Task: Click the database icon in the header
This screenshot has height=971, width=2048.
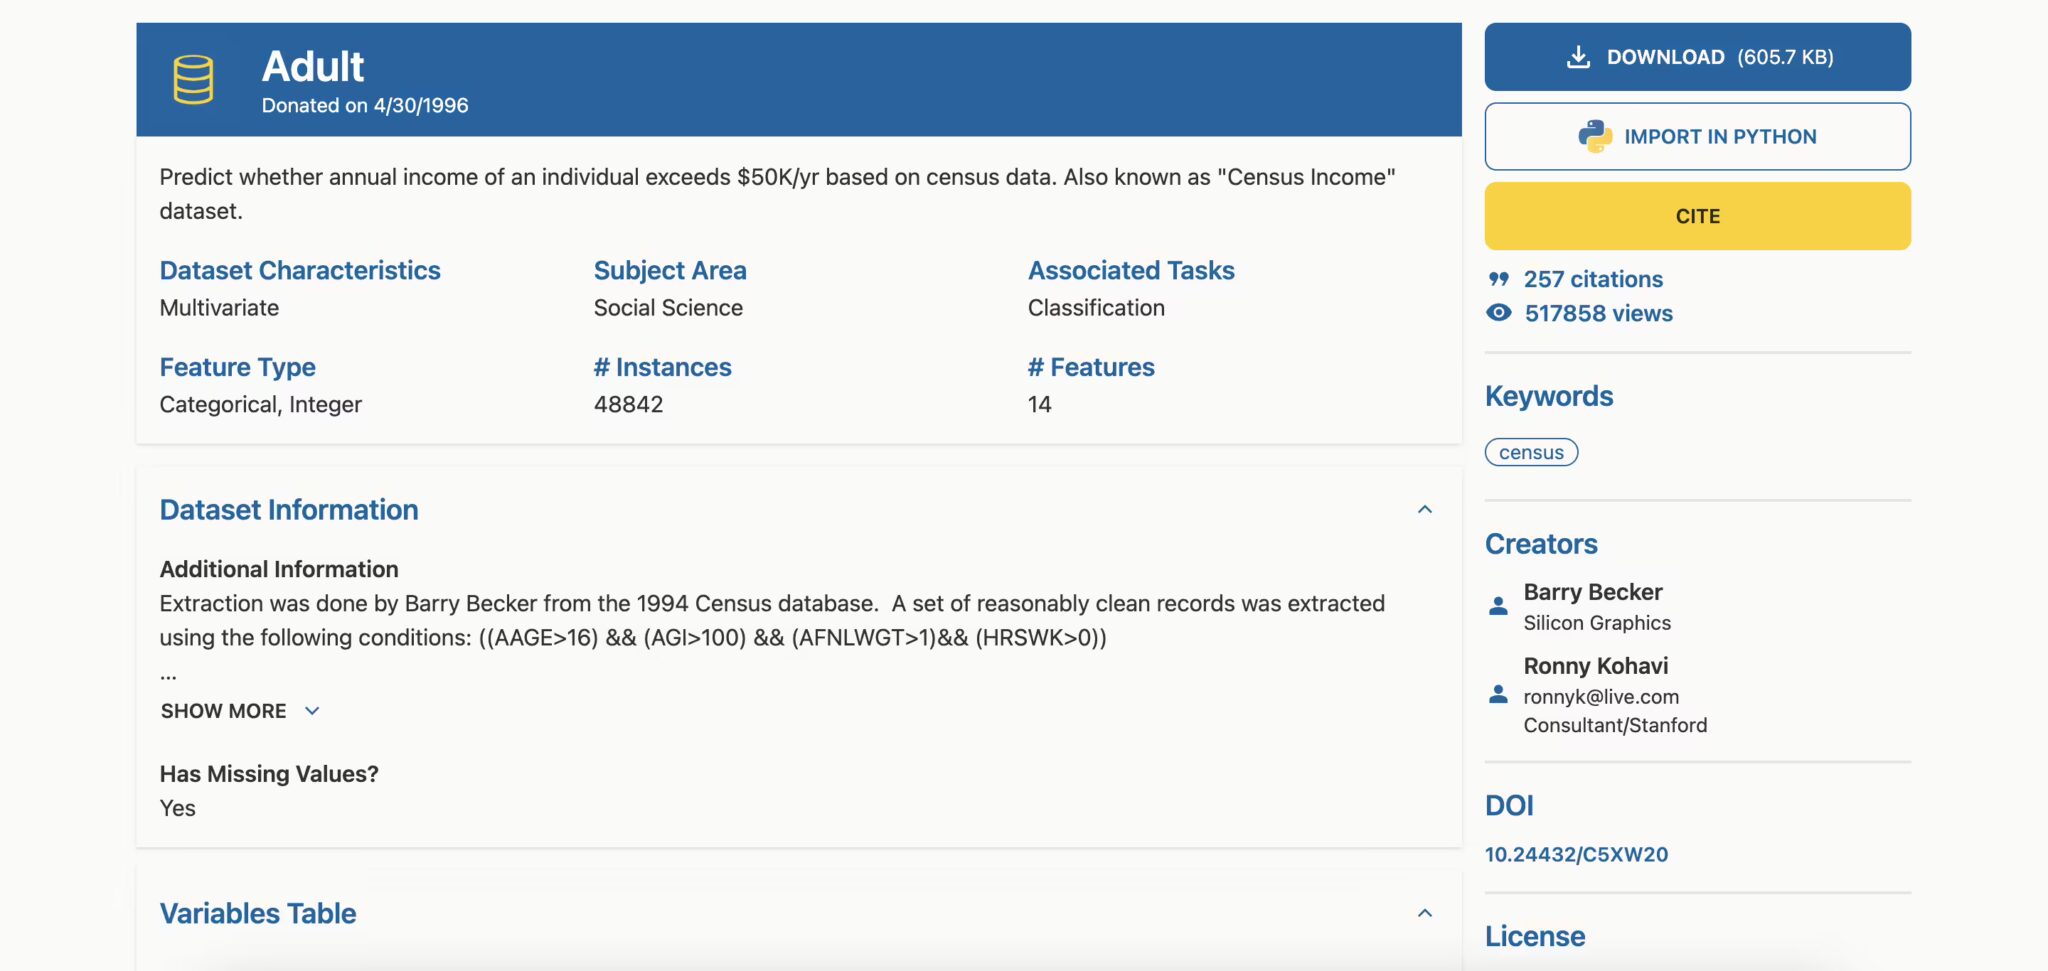Action: 193,79
